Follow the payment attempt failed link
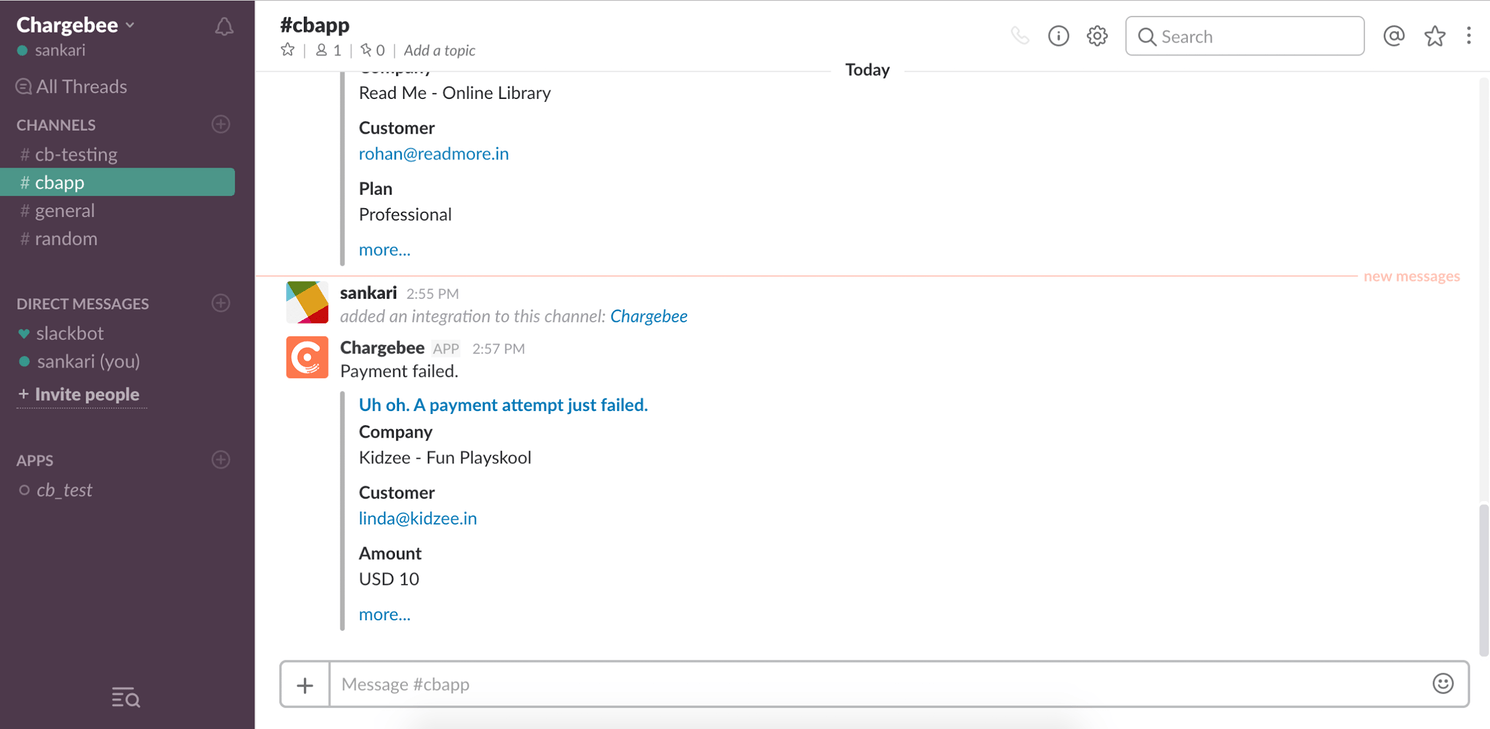The height and width of the screenshot is (729, 1490). 503,404
